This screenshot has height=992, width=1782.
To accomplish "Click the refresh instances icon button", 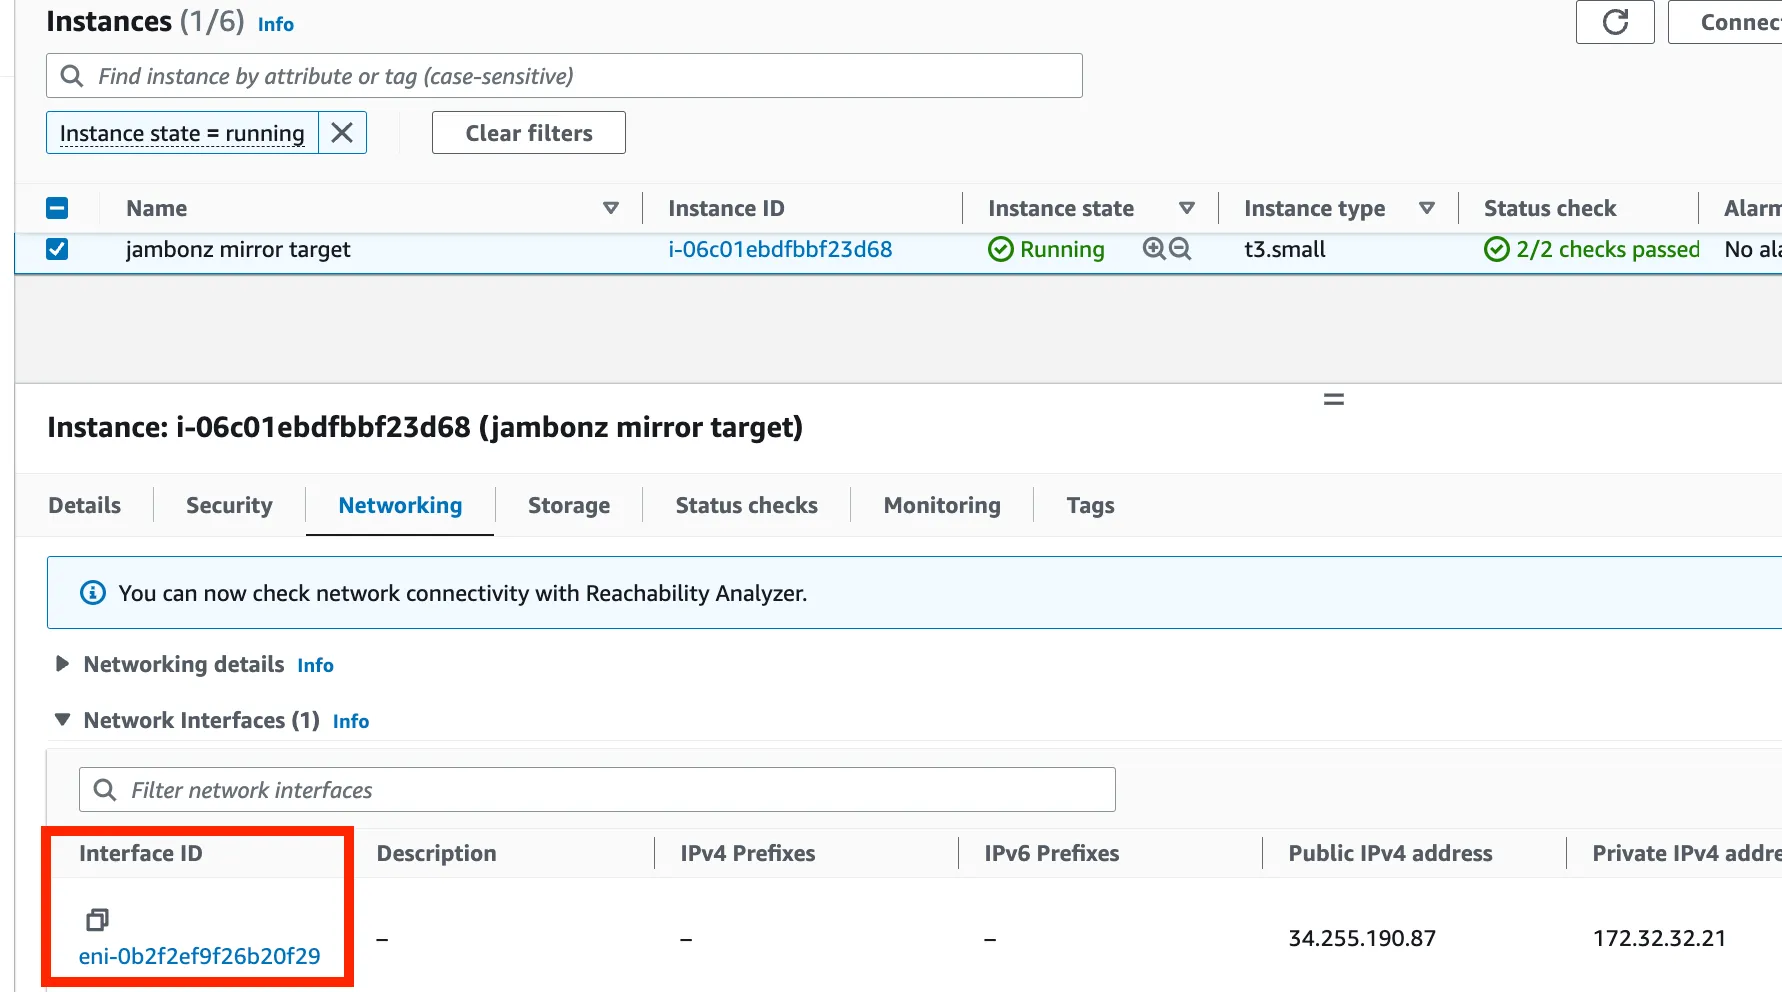I will point(1615,22).
